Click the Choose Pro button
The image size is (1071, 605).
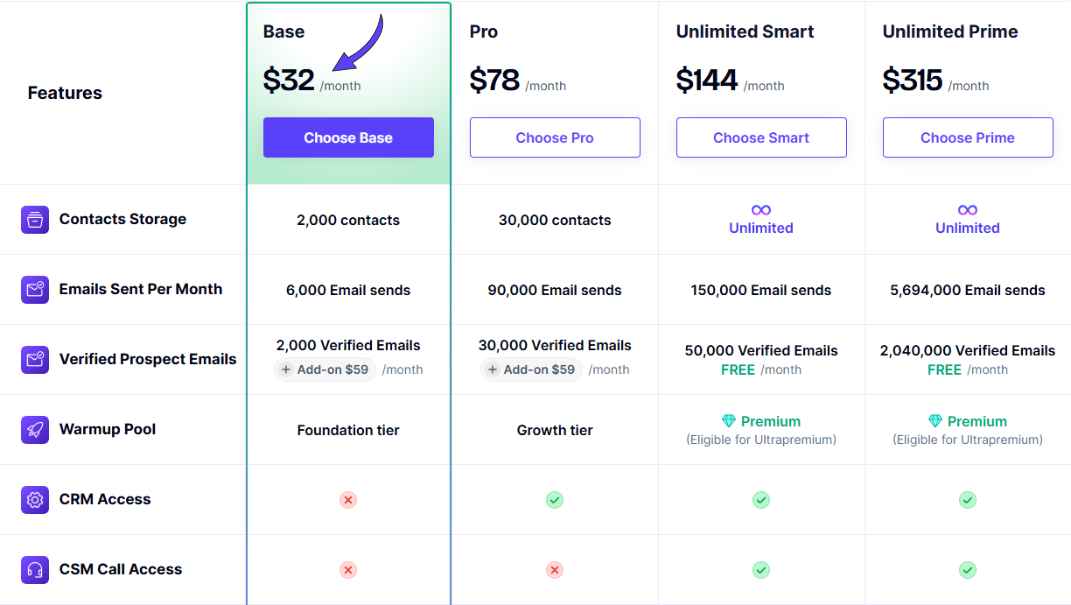pos(555,137)
